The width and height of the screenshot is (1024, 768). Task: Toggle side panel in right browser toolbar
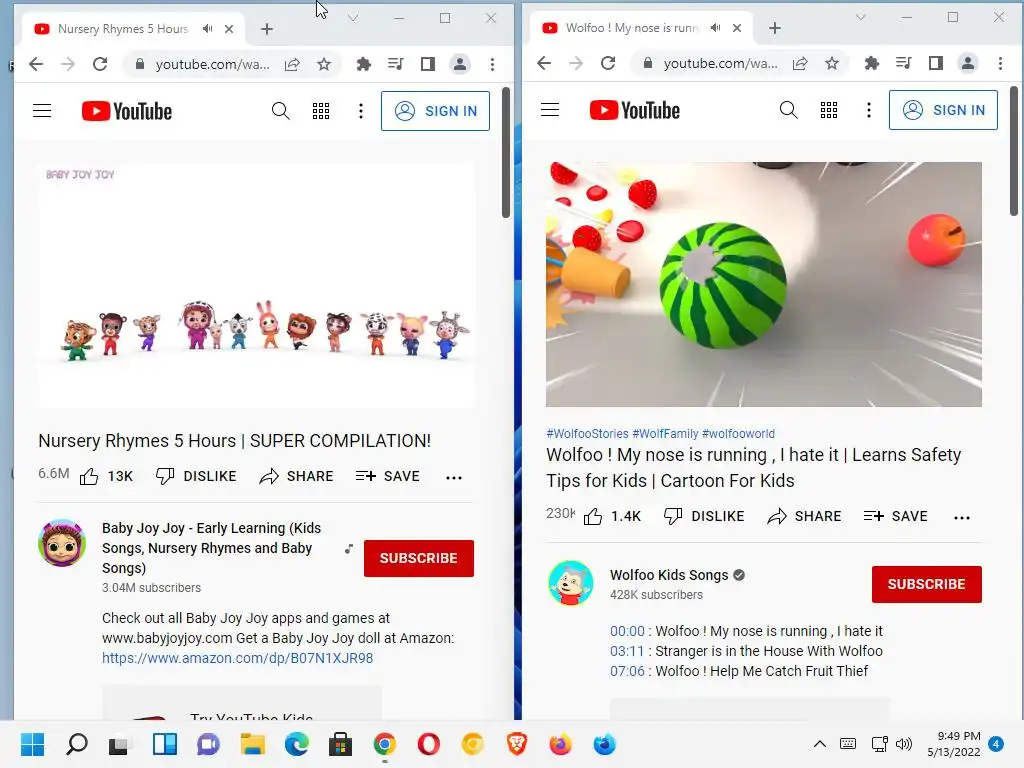tap(936, 63)
